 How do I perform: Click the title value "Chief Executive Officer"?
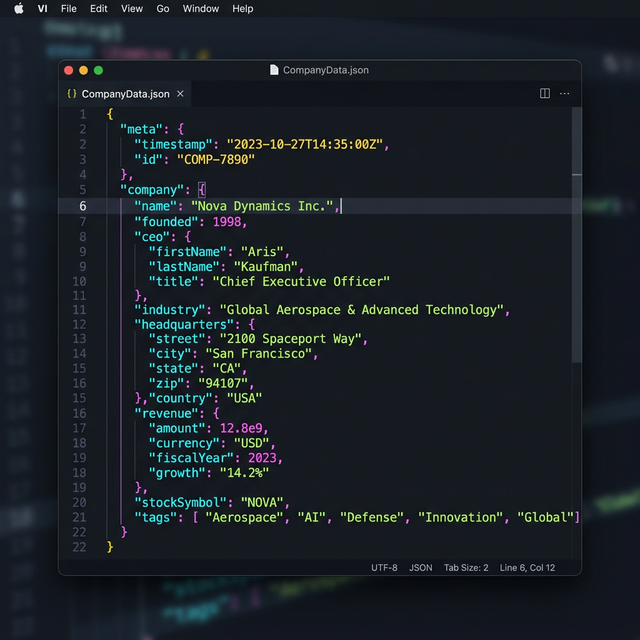click(x=301, y=281)
